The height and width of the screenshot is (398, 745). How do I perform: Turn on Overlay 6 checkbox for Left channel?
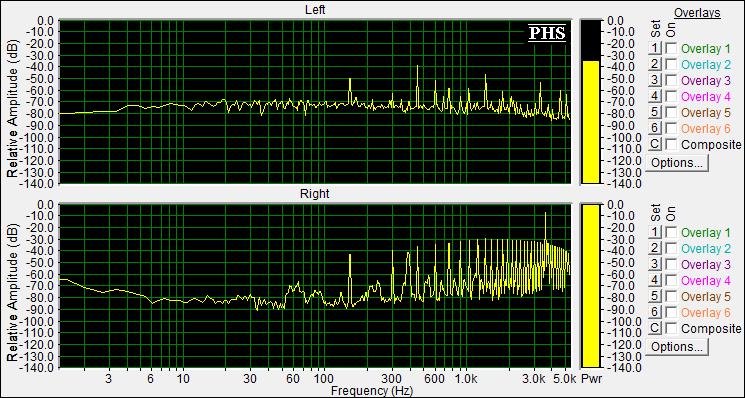coord(671,128)
